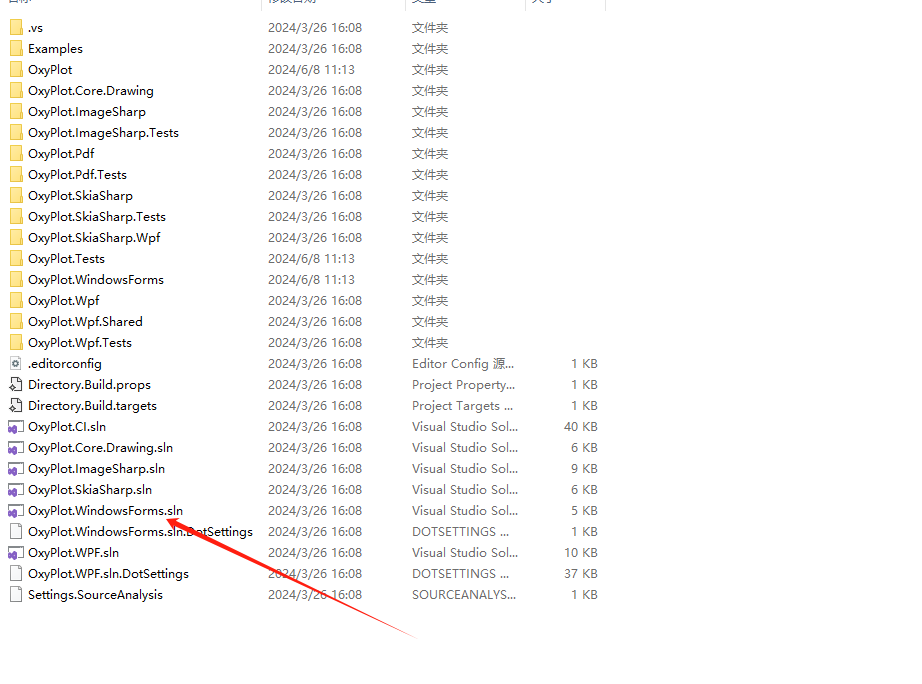Screen dimensions: 922x684
Task: Select the file name .editorconfig
Action: coord(65,364)
